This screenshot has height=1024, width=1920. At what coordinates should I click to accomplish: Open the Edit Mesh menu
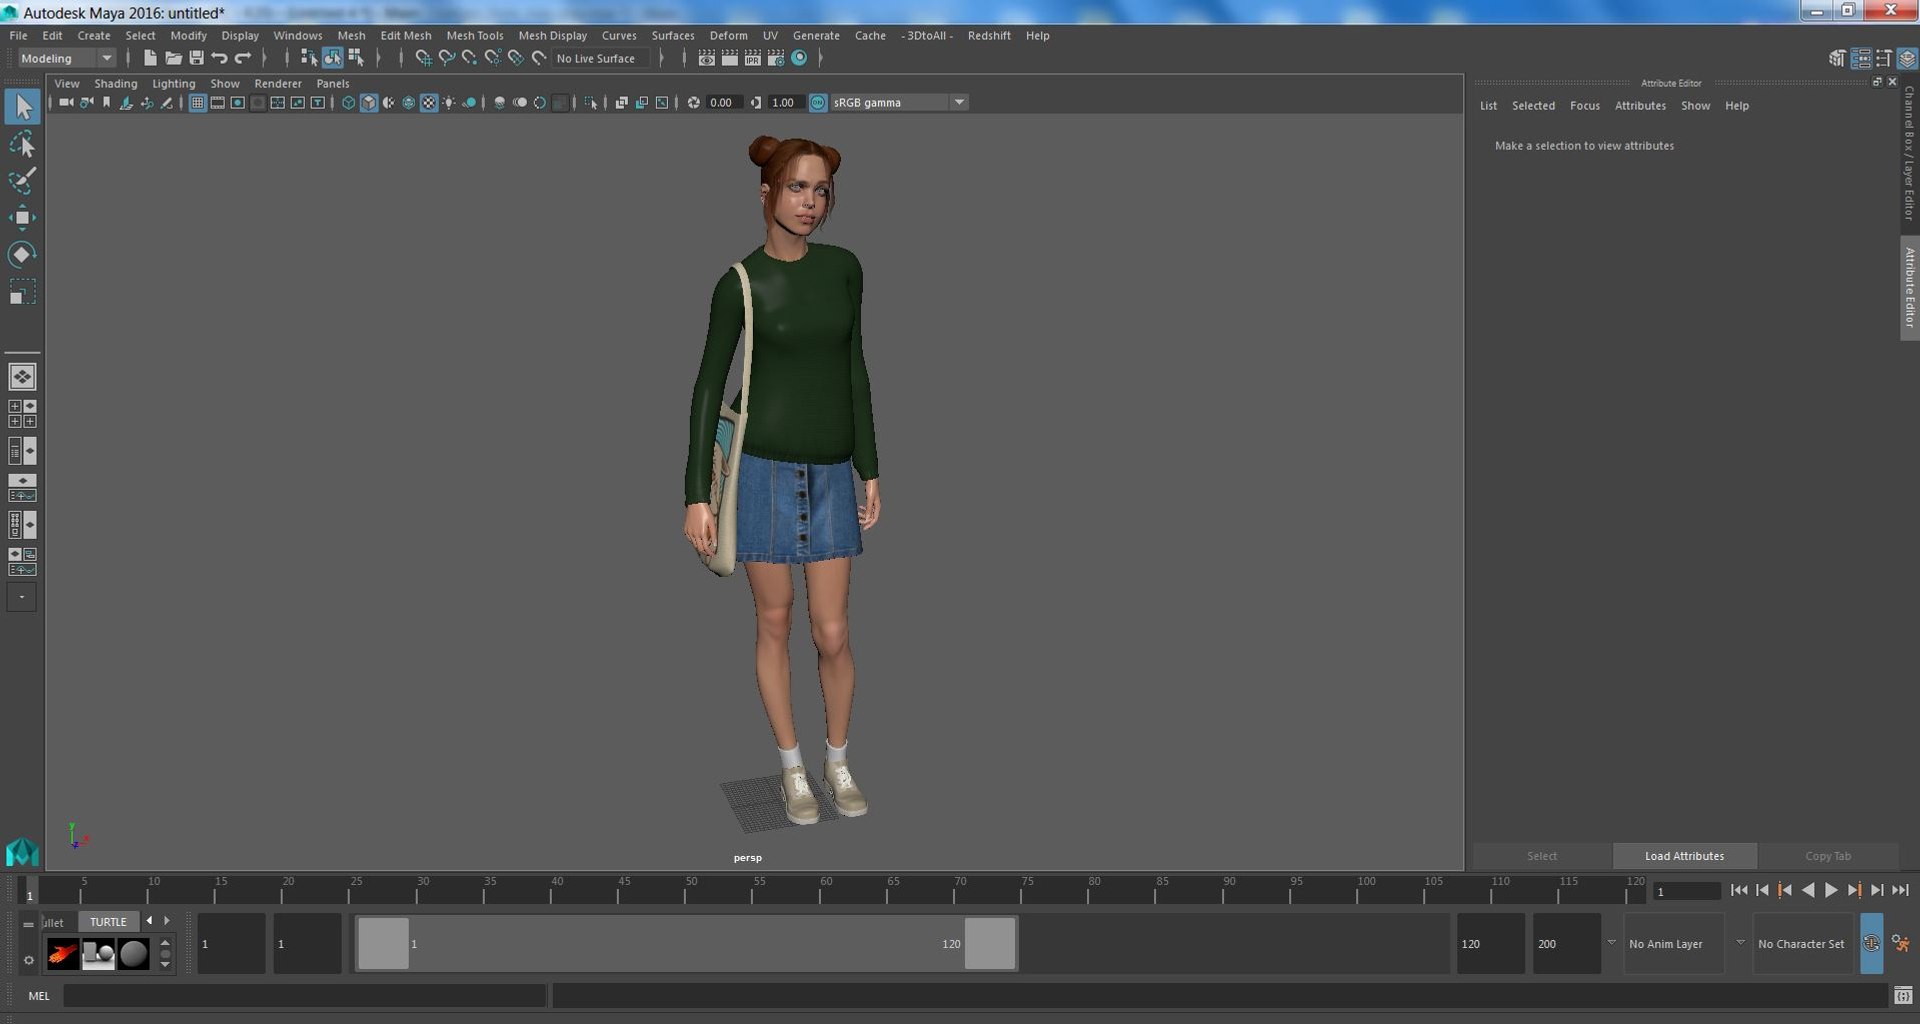[405, 35]
